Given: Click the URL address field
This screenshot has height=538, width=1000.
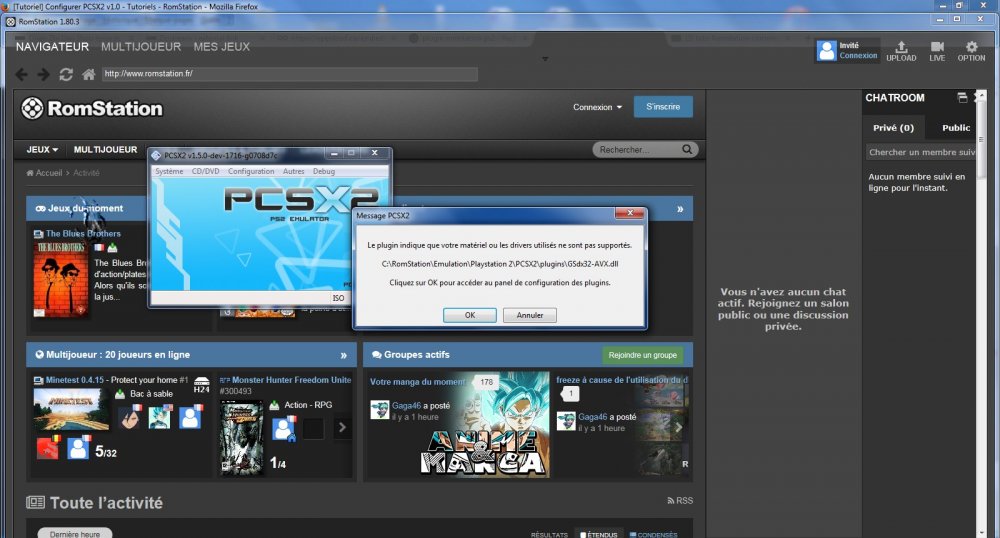Looking at the screenshot, I should pyautogui.click(x=290, y=74).
